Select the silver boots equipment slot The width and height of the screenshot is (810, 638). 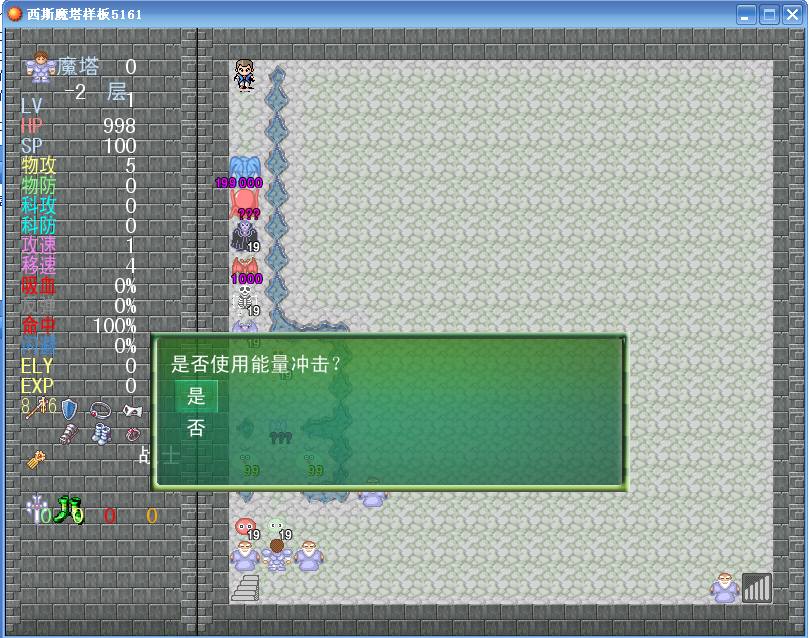click(101, 434)
